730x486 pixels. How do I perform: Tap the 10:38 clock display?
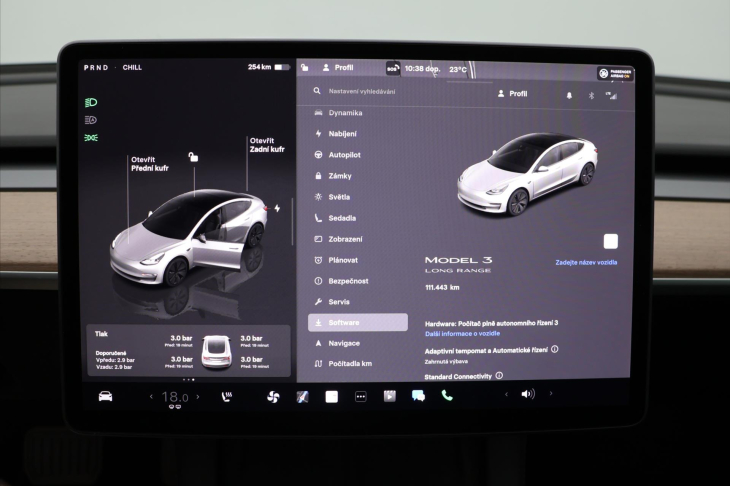pyautogui.click(x=422, y=68)
